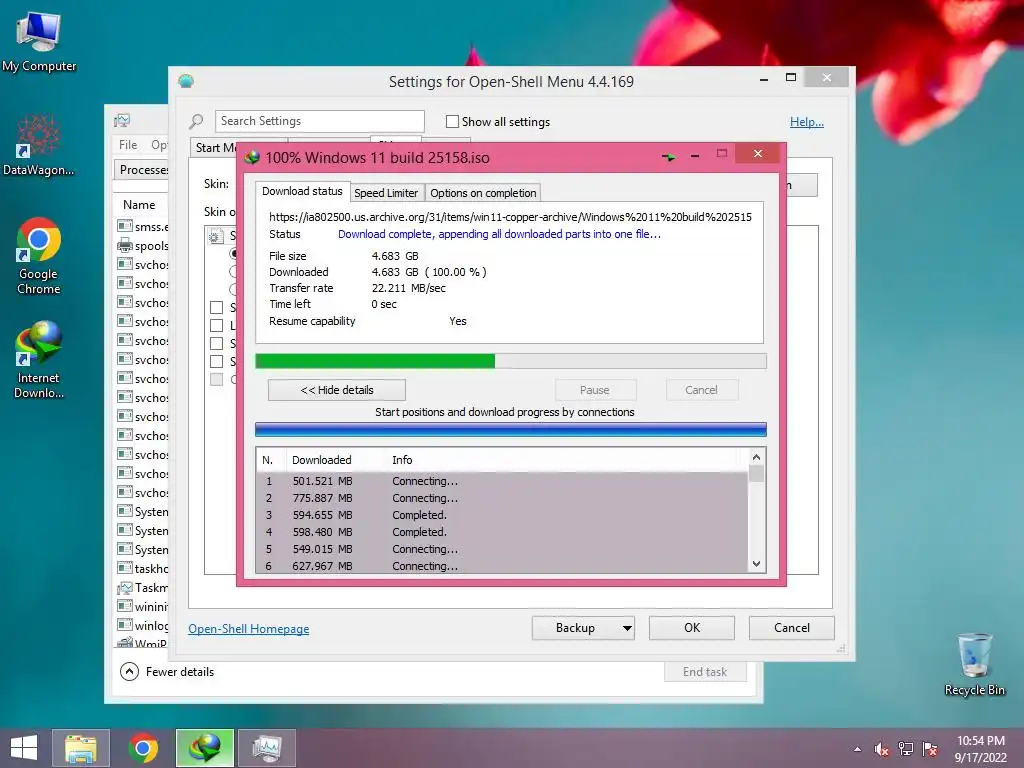The height and width of the screenshot is (768, 1024).
Task: Click the Download complete status message
Action: pyautogui.click(x=500, y=234)
